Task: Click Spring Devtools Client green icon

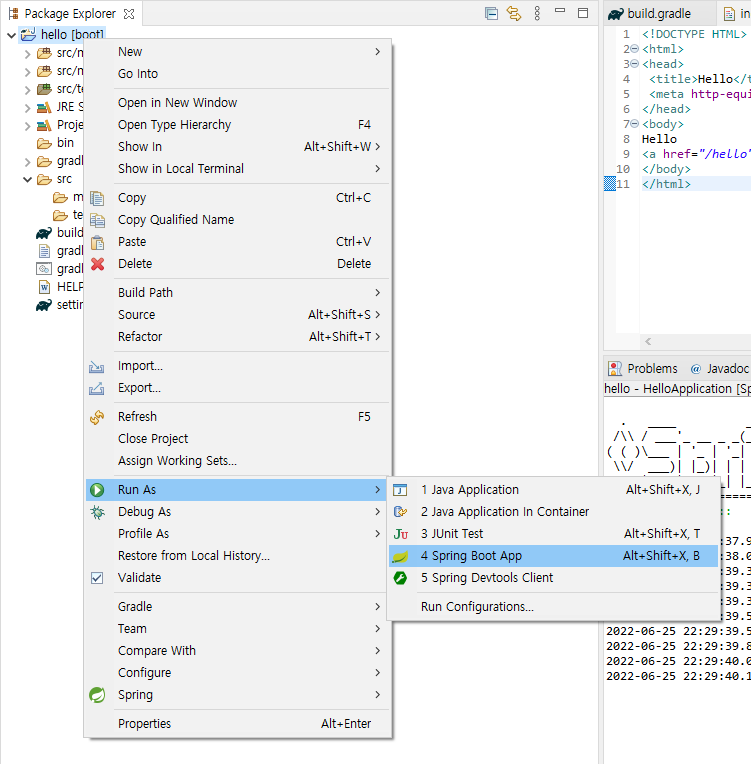Action: coord(400,578)
